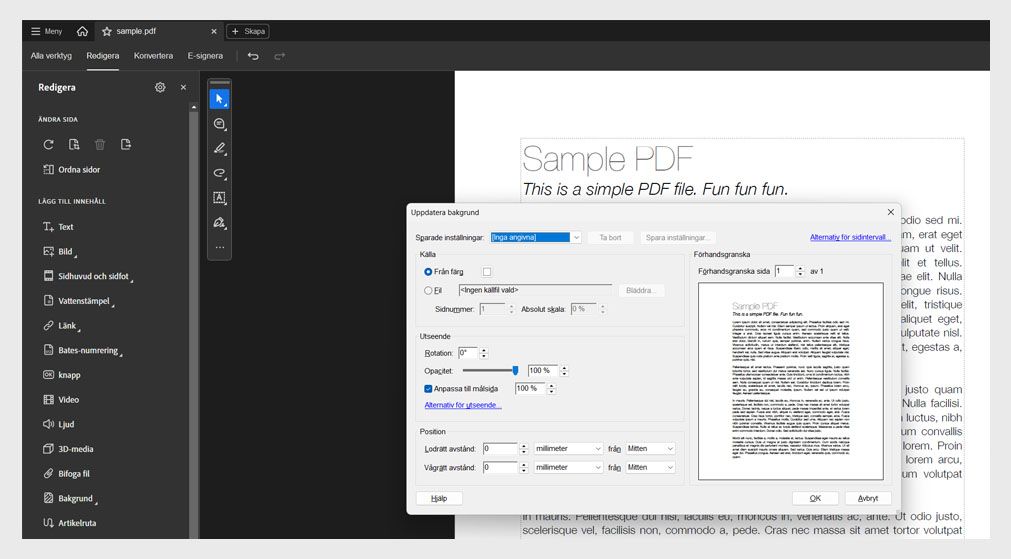Switch to E-signera tab
Viewport: 1011px width, 559px height.
205,56
